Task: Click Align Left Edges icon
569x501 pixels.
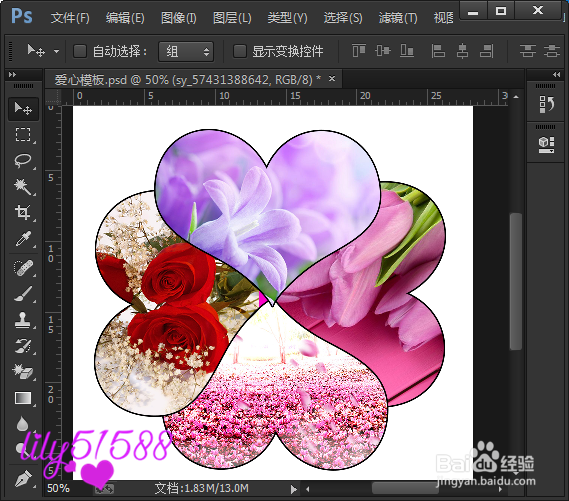Action: (438, 51)
